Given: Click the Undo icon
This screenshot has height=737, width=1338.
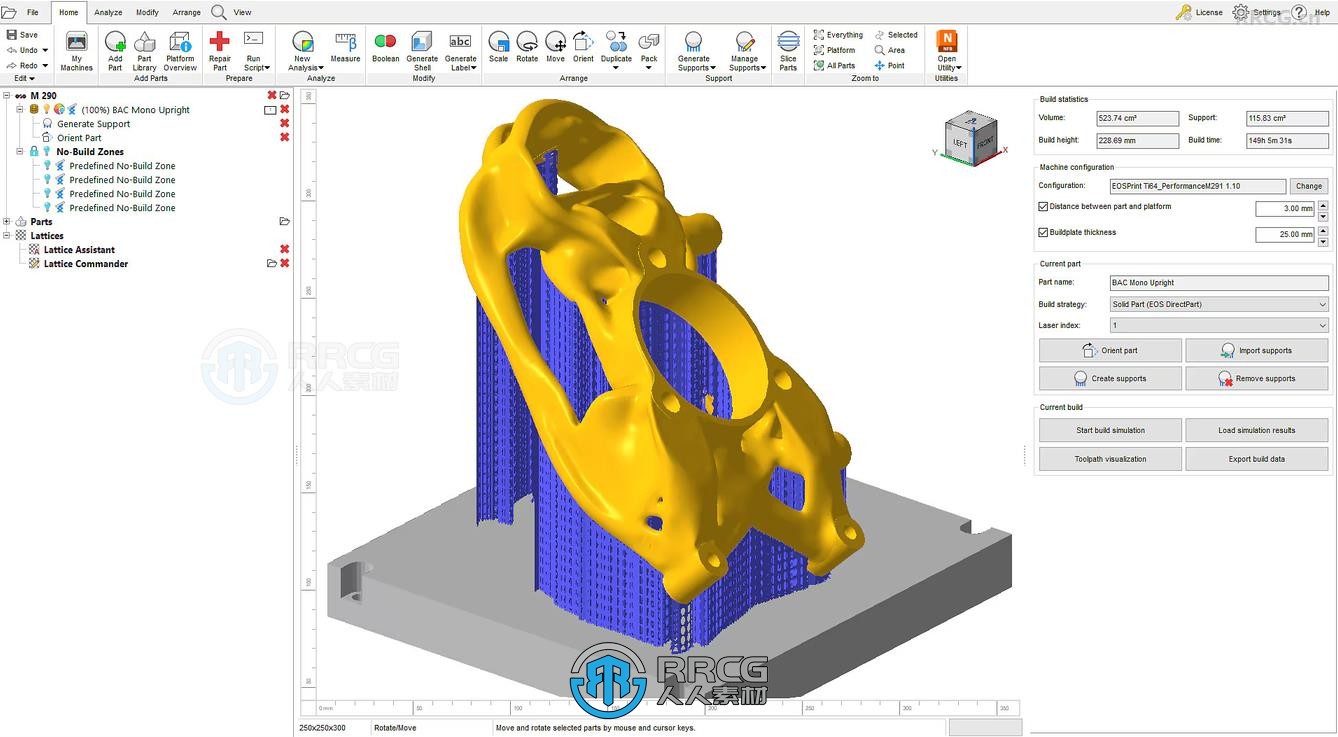Looking at the screenshot, I should [x=11, y=50].
